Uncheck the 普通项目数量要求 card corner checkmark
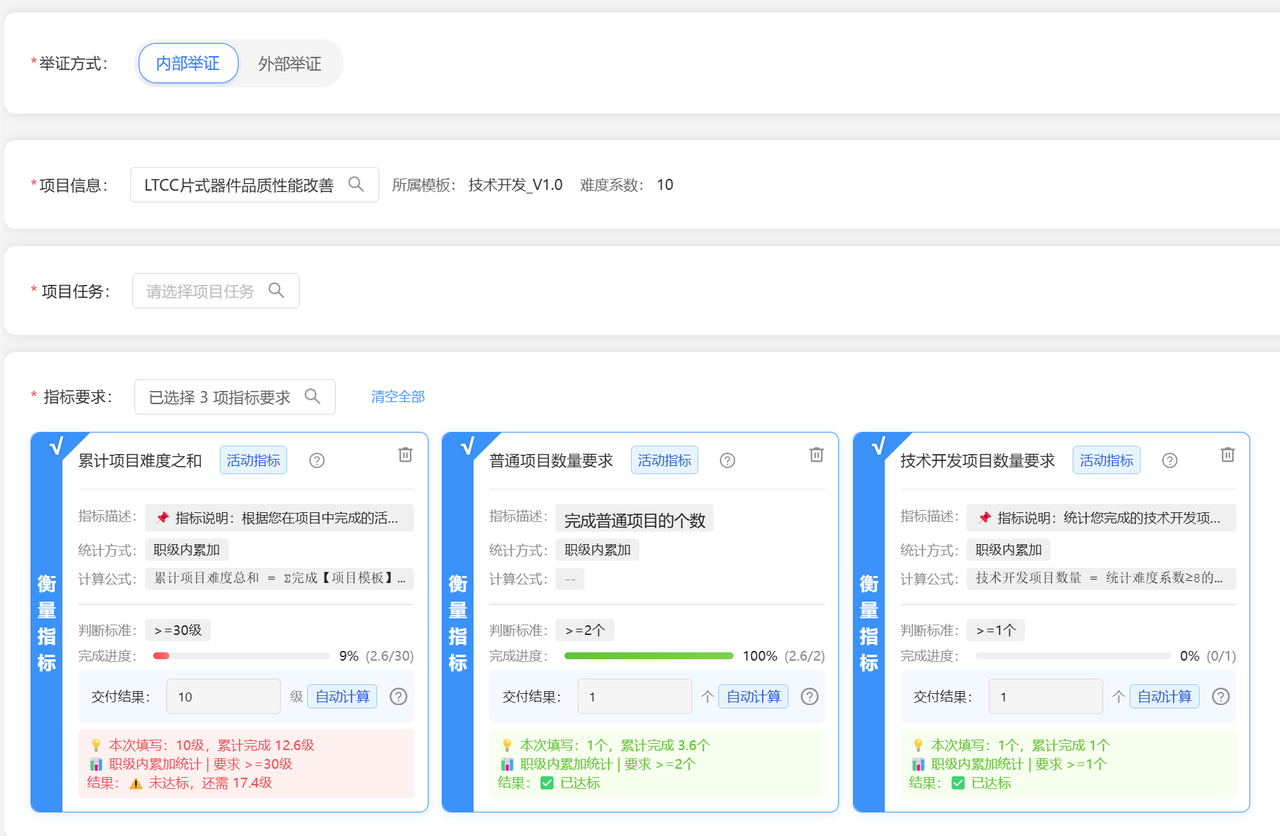This screenshot has width=1280, height=836. point(469,447)
